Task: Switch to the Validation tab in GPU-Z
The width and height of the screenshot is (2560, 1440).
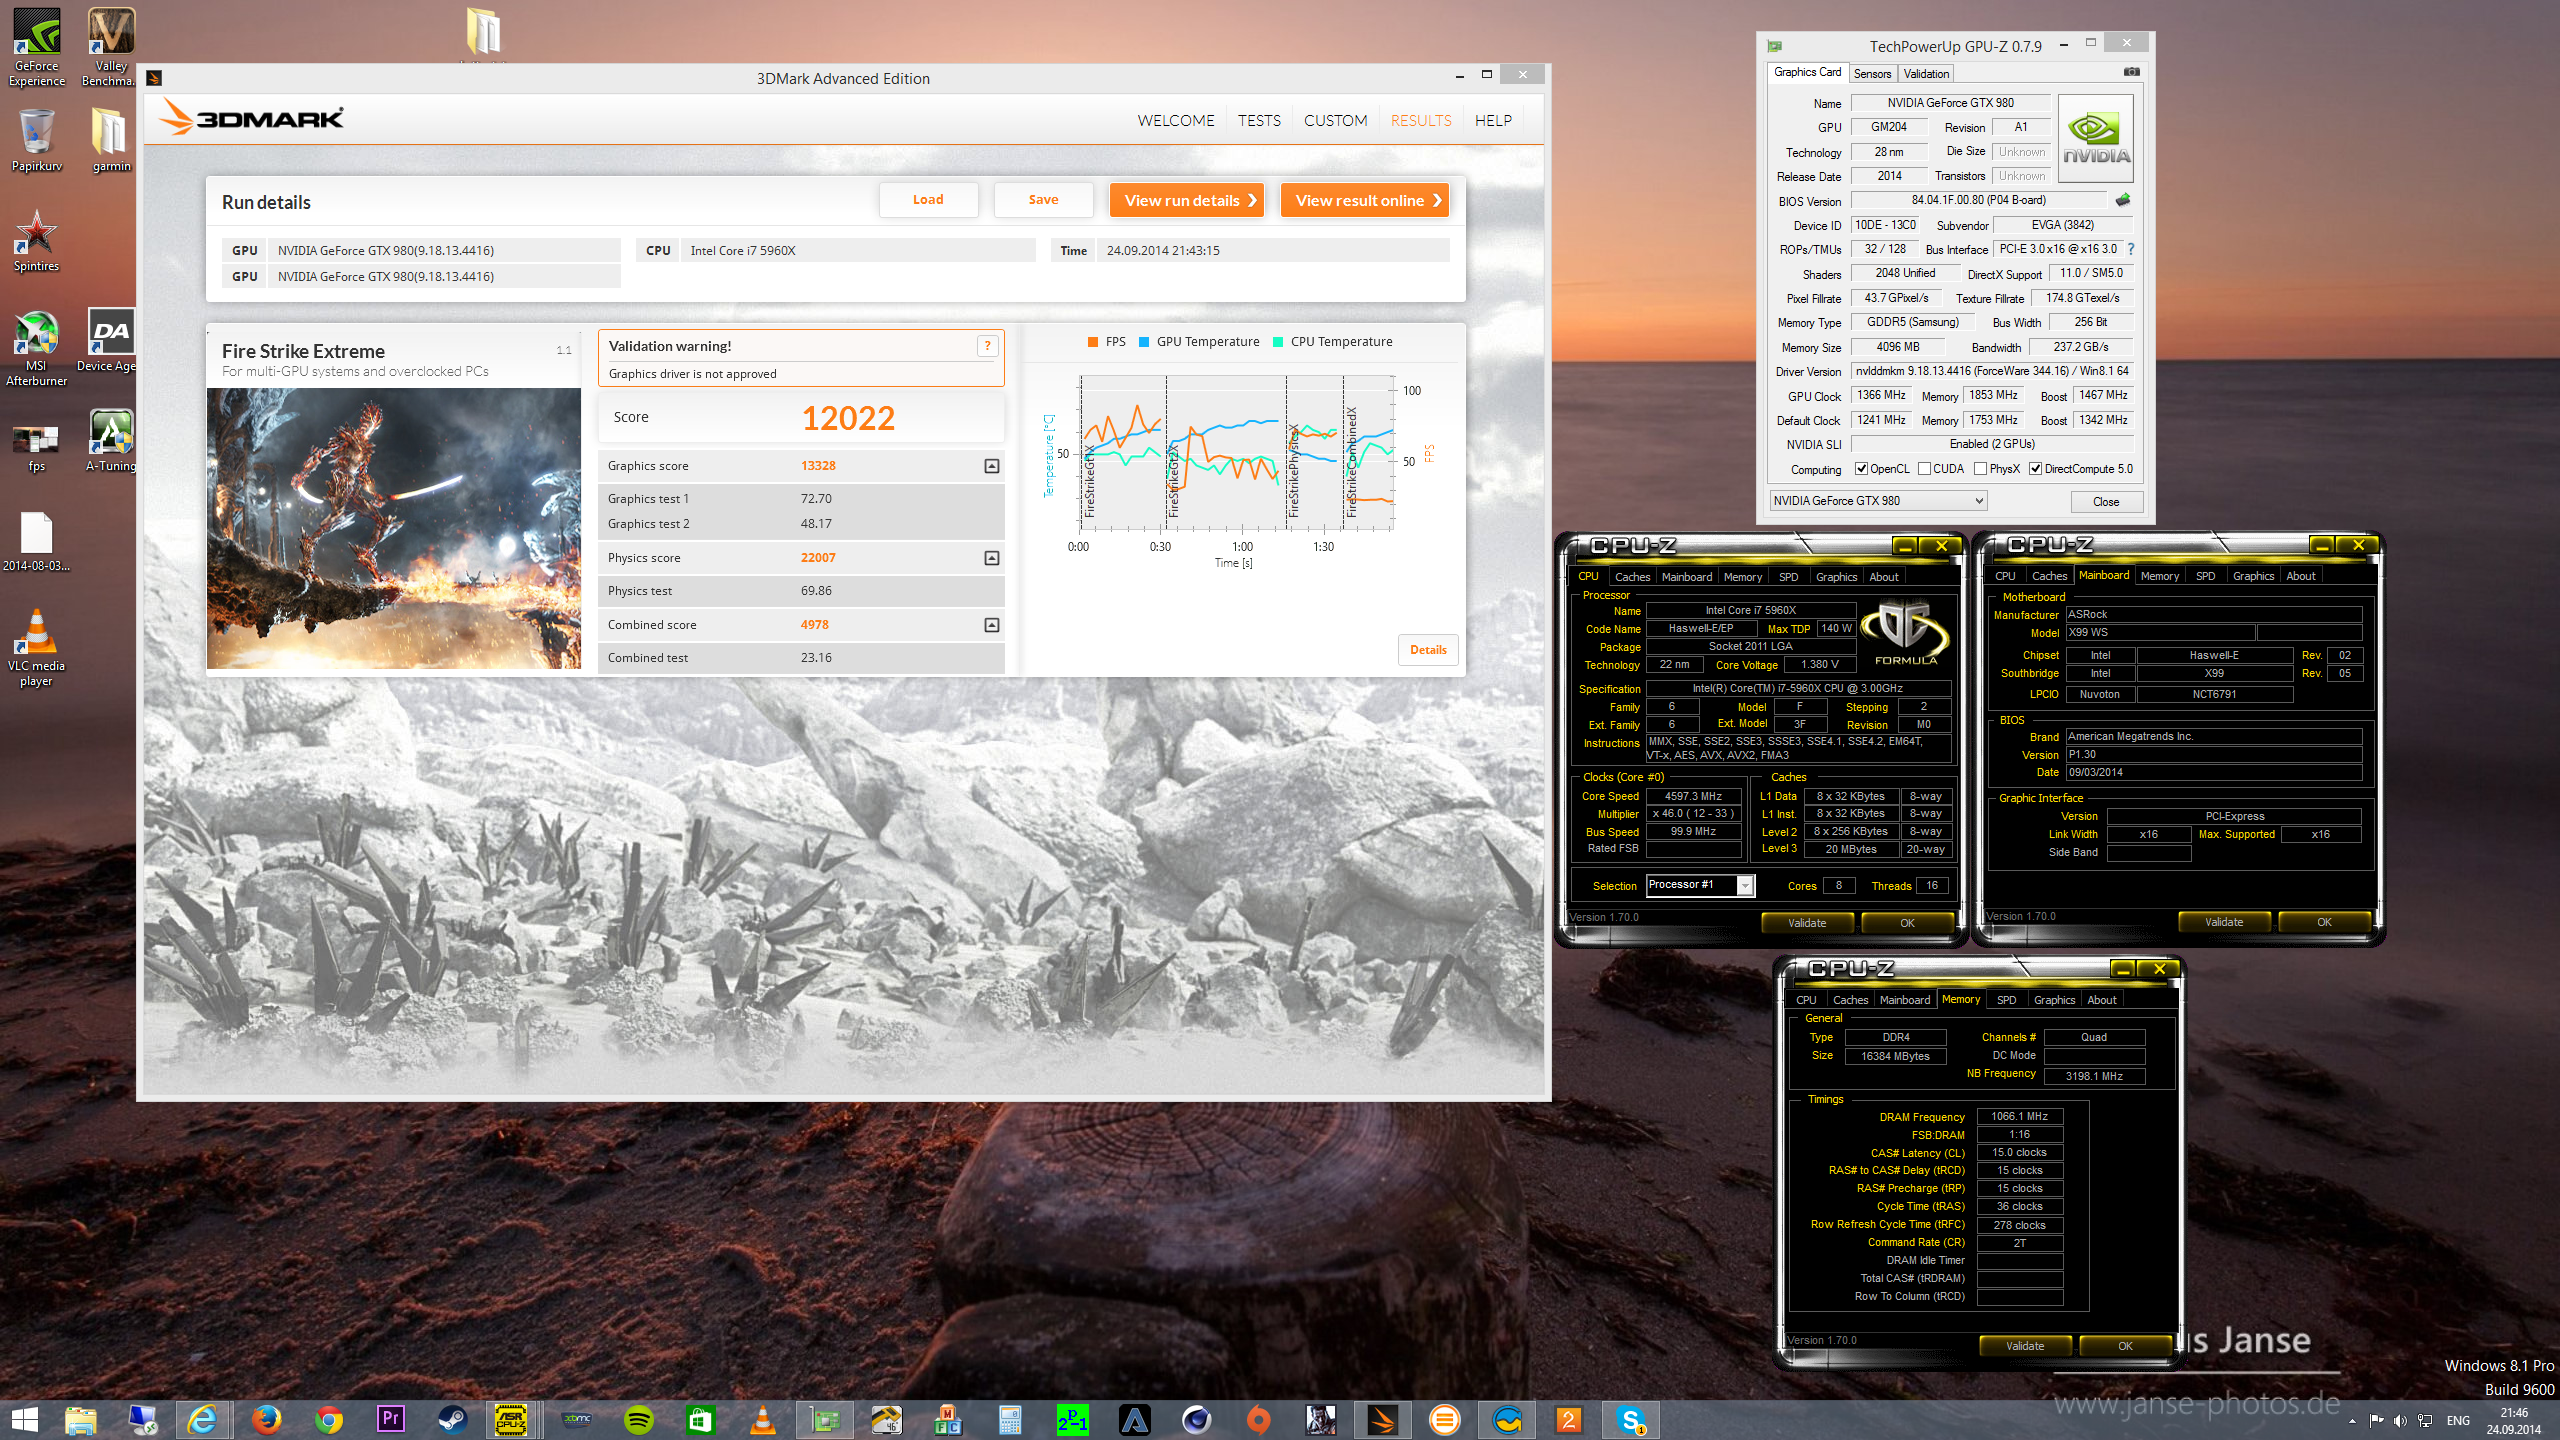Action: (1926, 74)
